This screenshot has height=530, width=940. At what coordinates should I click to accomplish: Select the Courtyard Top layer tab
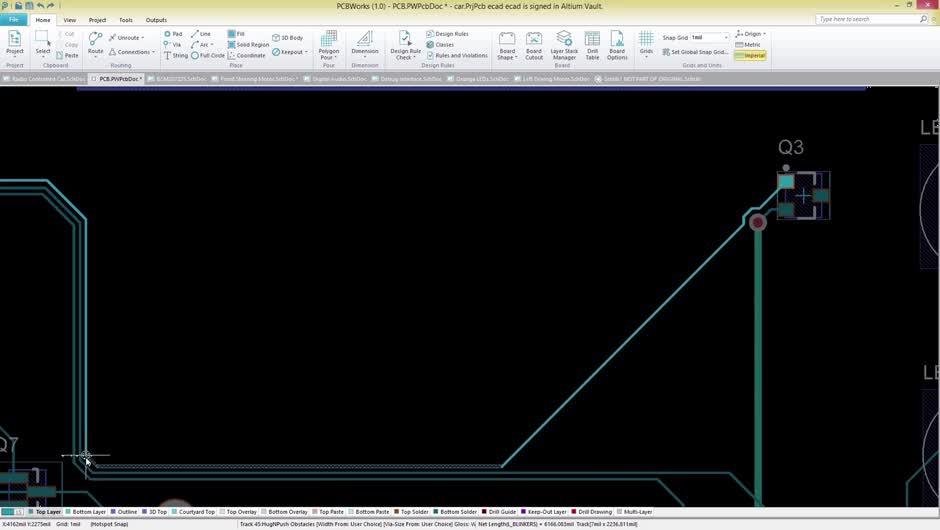(x=193, y=512)
